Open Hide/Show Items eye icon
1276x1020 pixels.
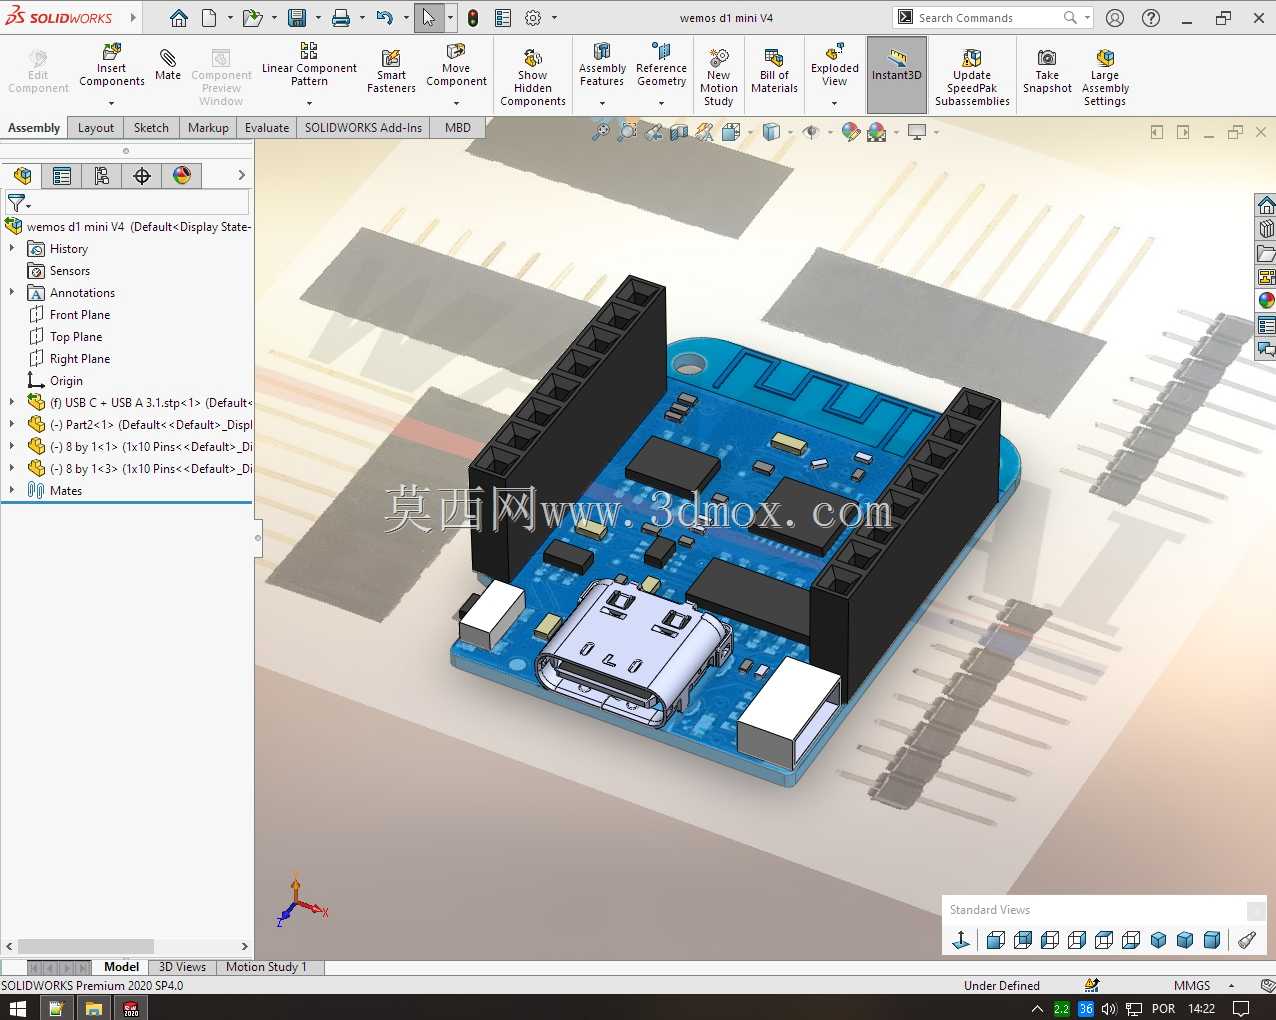click(x=811, y=131)
